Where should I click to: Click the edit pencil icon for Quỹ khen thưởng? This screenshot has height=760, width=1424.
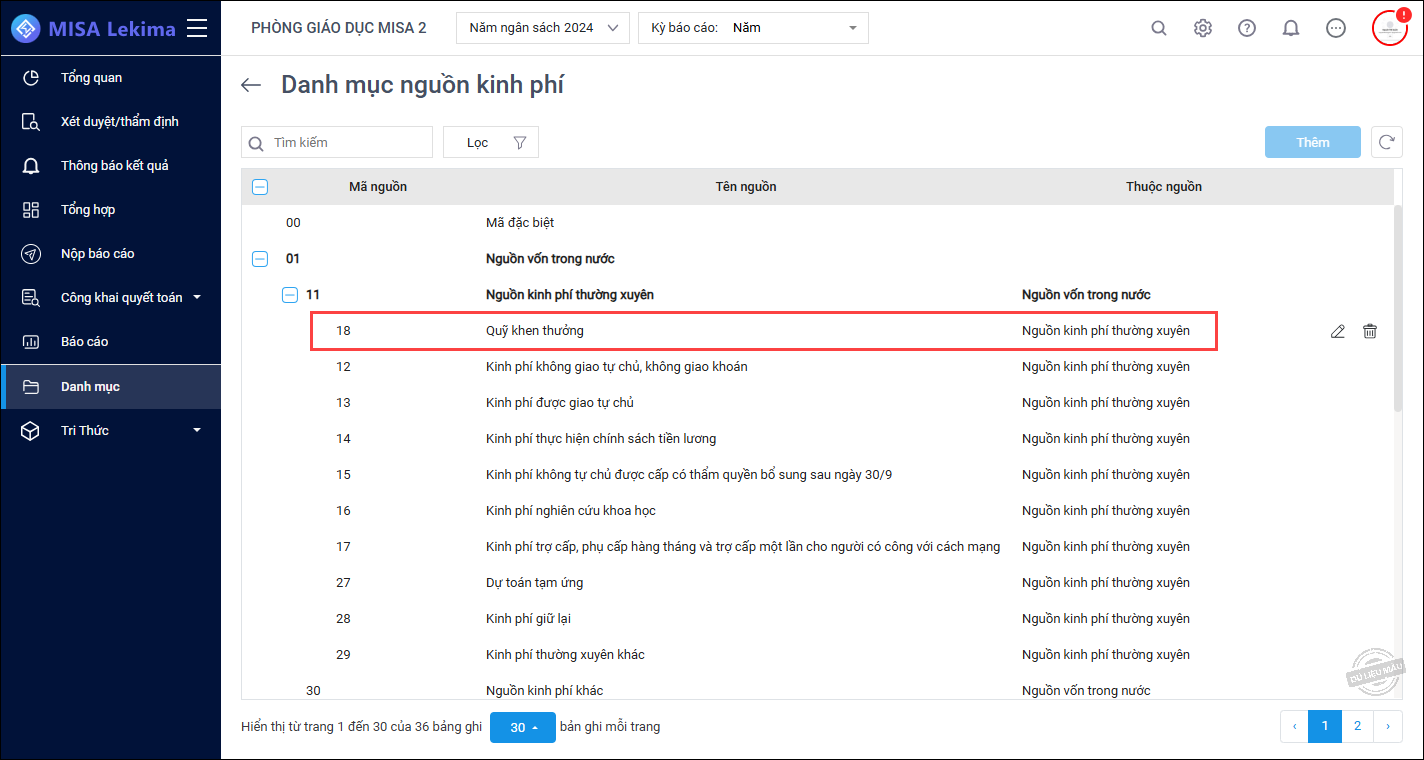[x=1337, y=331]
